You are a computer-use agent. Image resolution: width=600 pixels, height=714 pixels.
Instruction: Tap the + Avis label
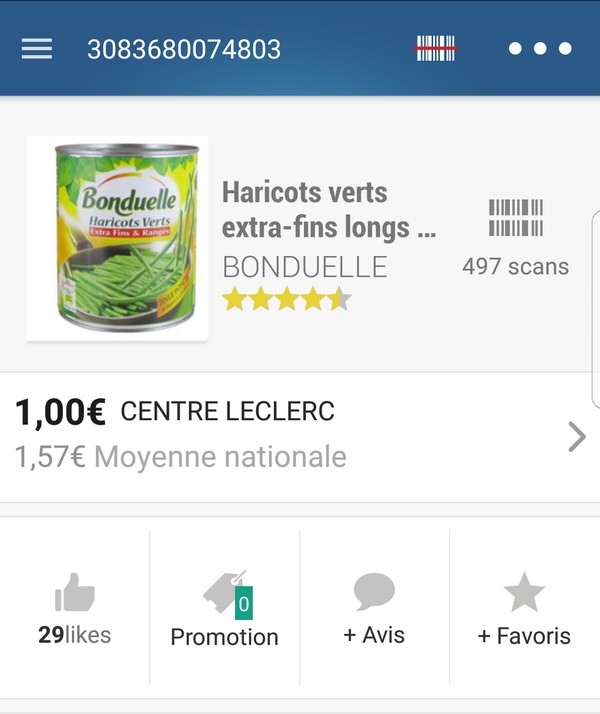pos(374,635)
